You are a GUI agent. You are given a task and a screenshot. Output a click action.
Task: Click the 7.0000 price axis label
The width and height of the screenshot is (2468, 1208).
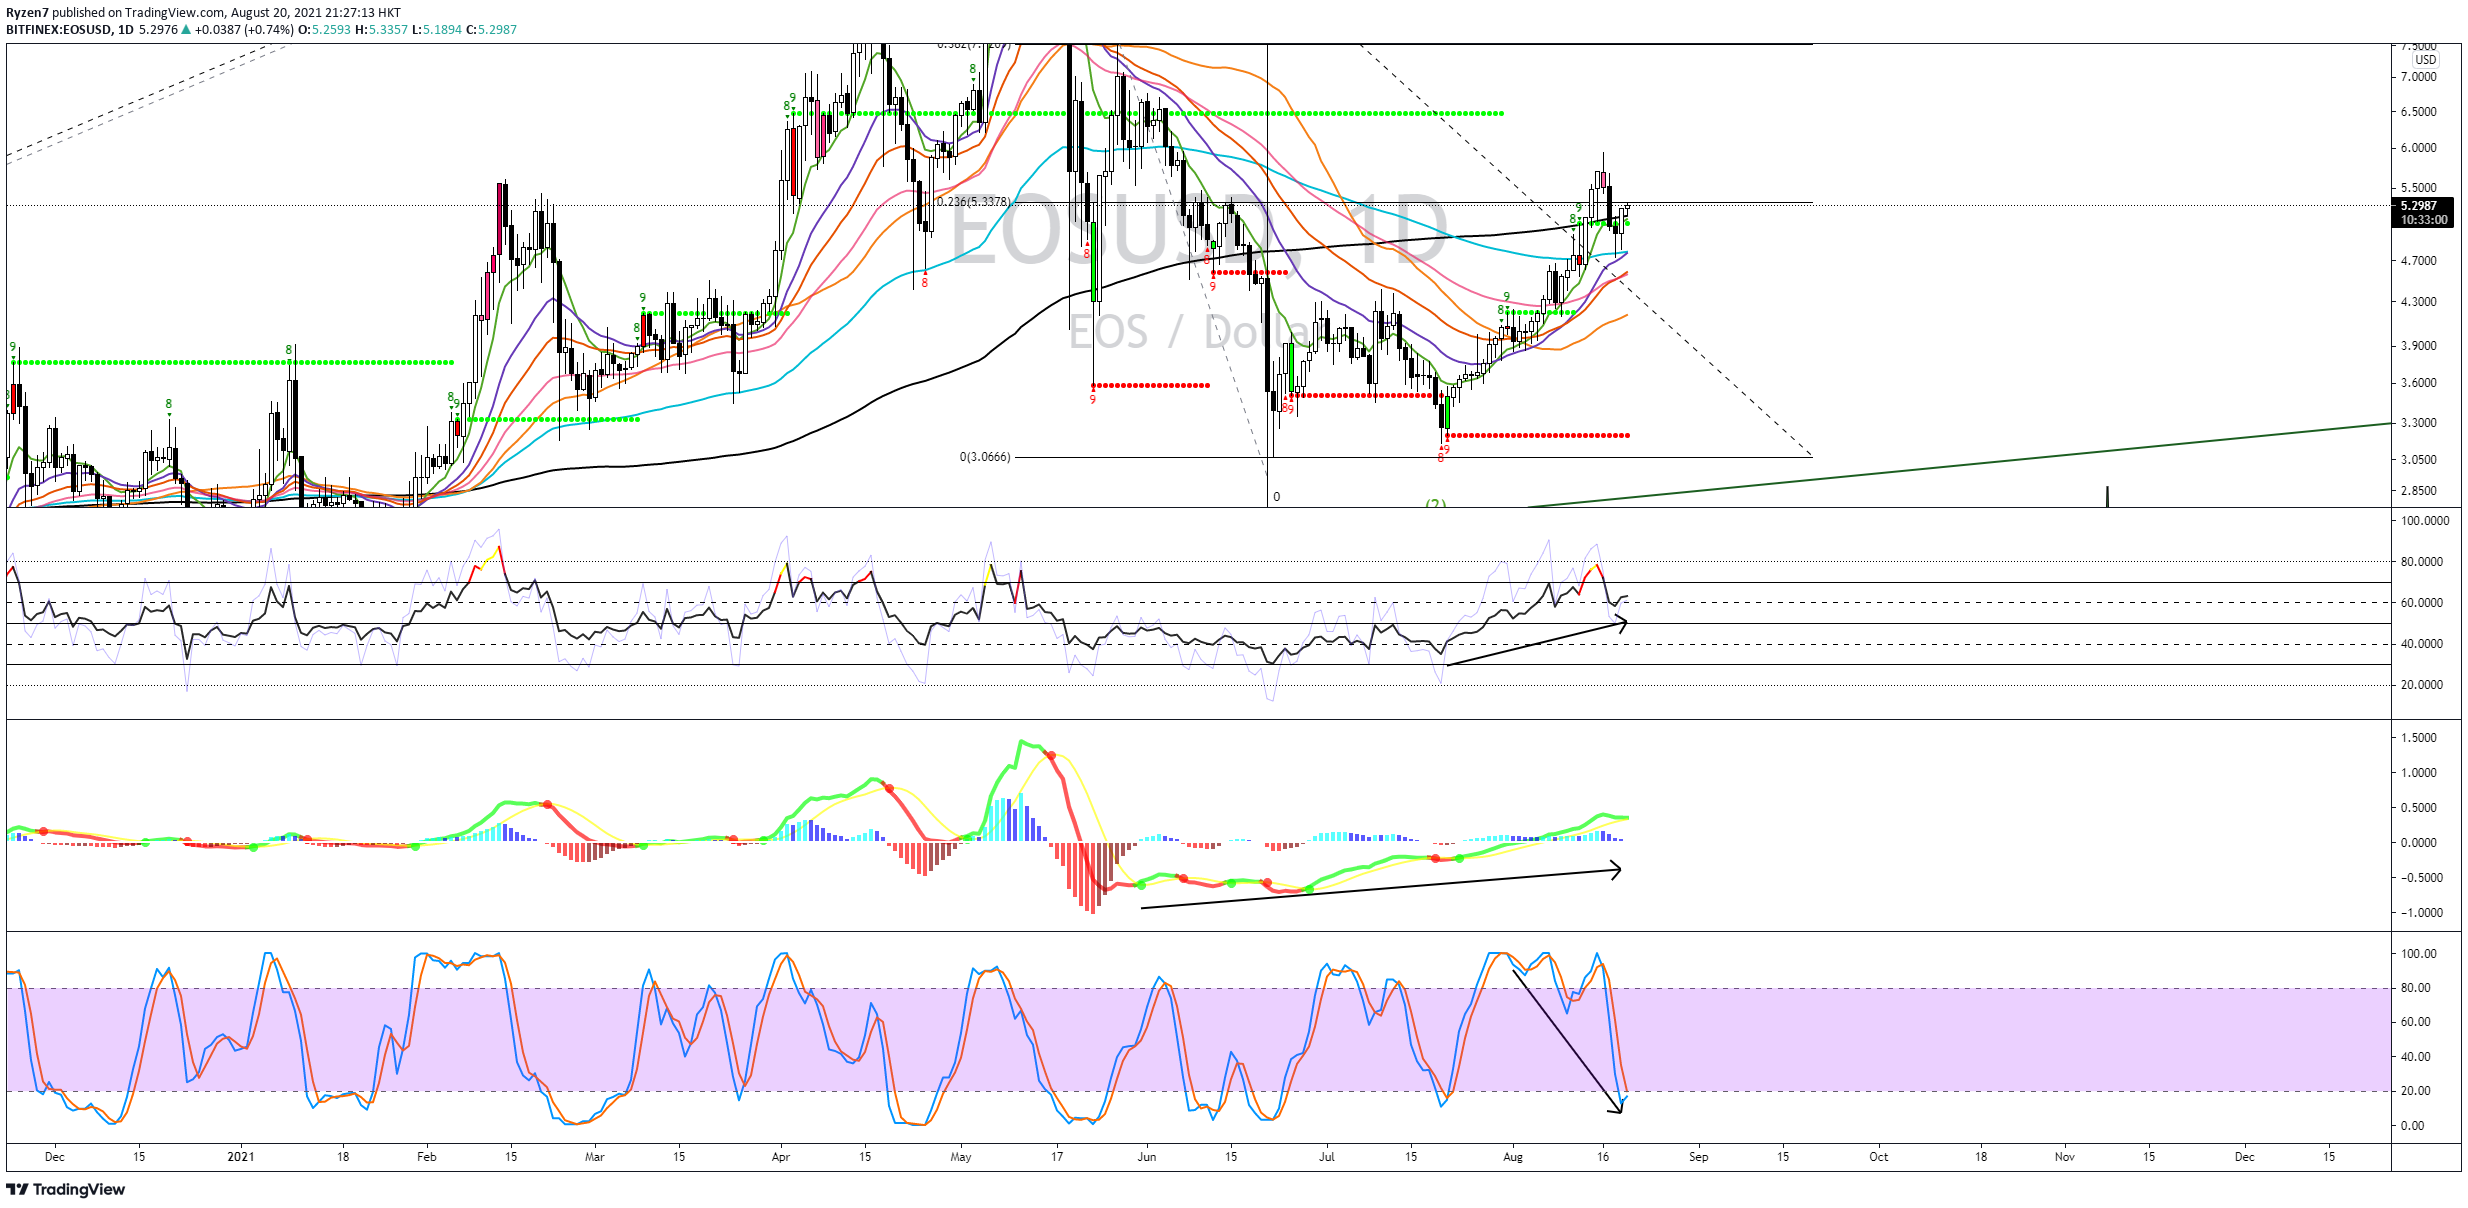[2419, 77]
